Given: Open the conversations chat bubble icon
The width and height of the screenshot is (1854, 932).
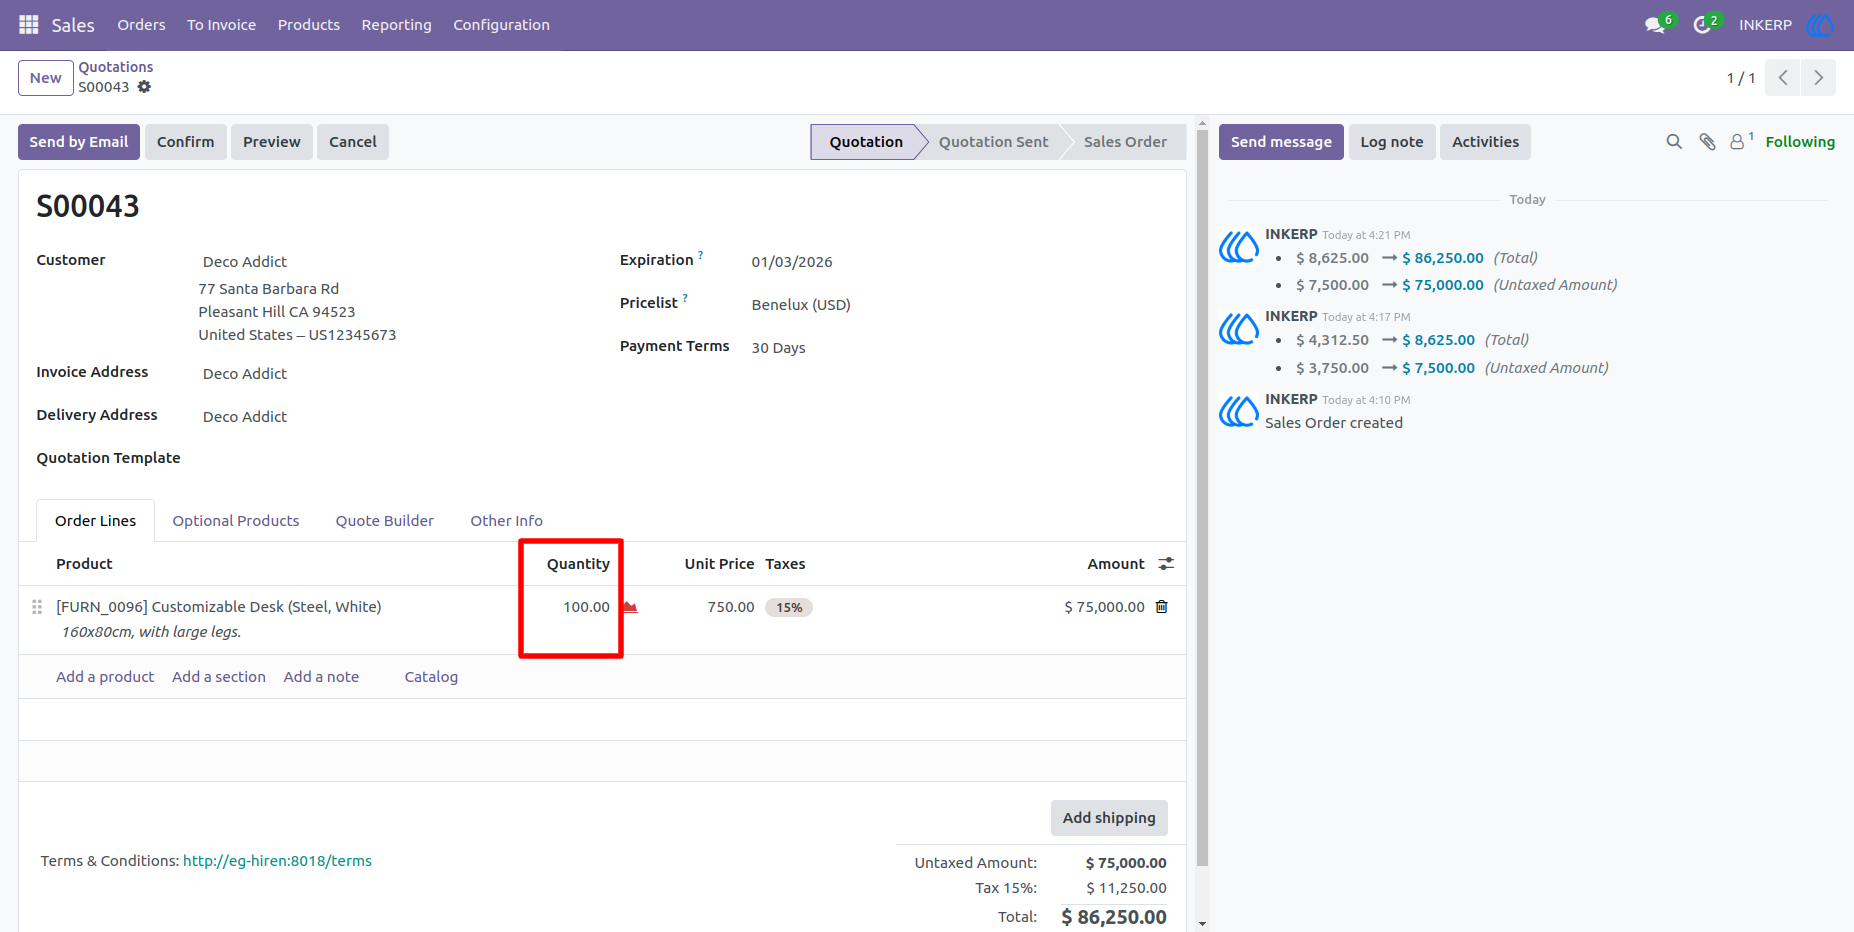Looking at the screenshot, I should (x=1655, y=25).
